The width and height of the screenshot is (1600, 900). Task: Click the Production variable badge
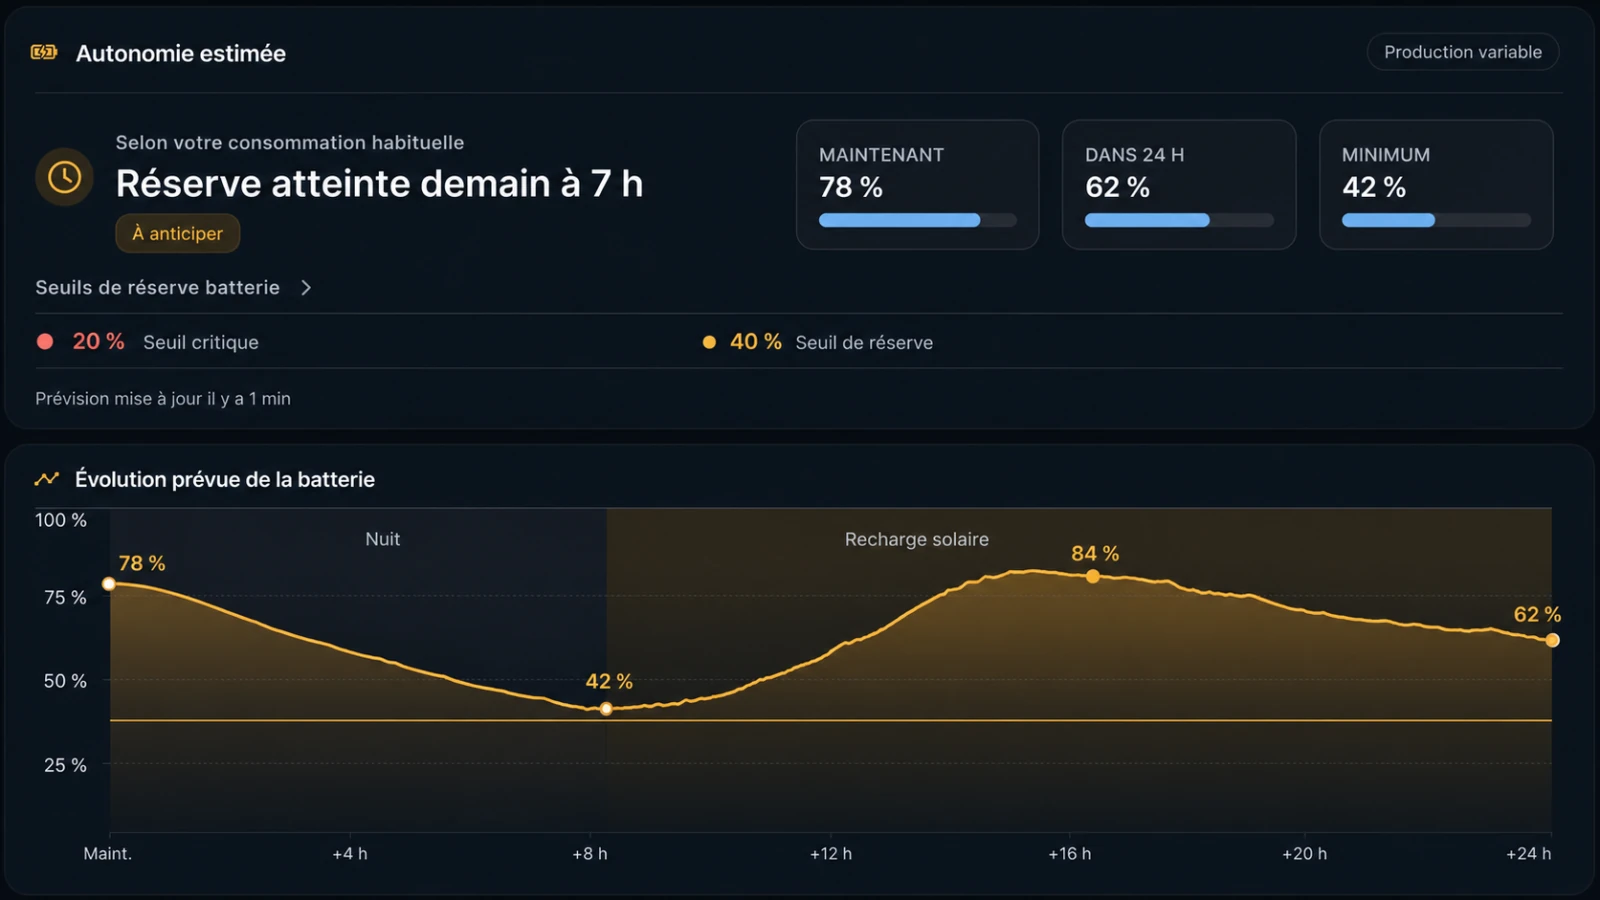pyautogui.click(x=1463, y=52)
